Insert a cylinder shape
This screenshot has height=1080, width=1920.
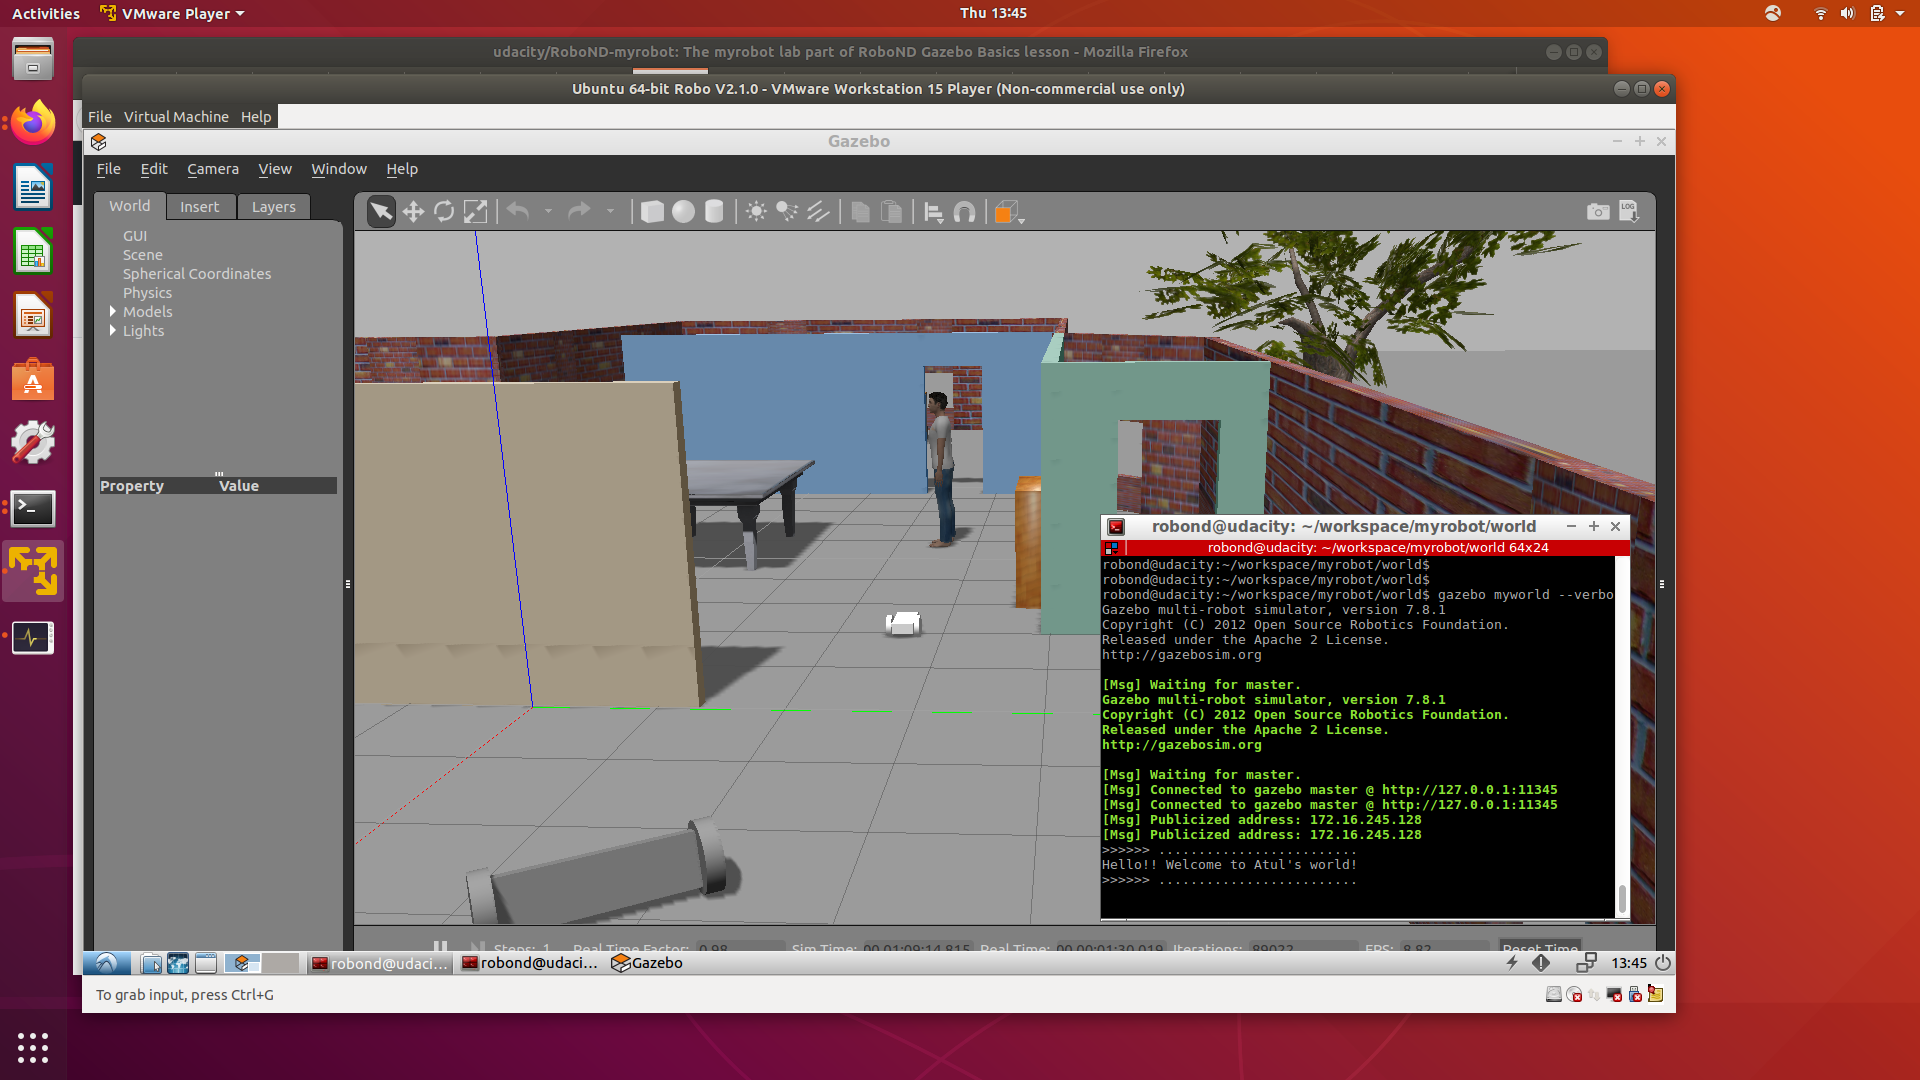coord(714,212)
